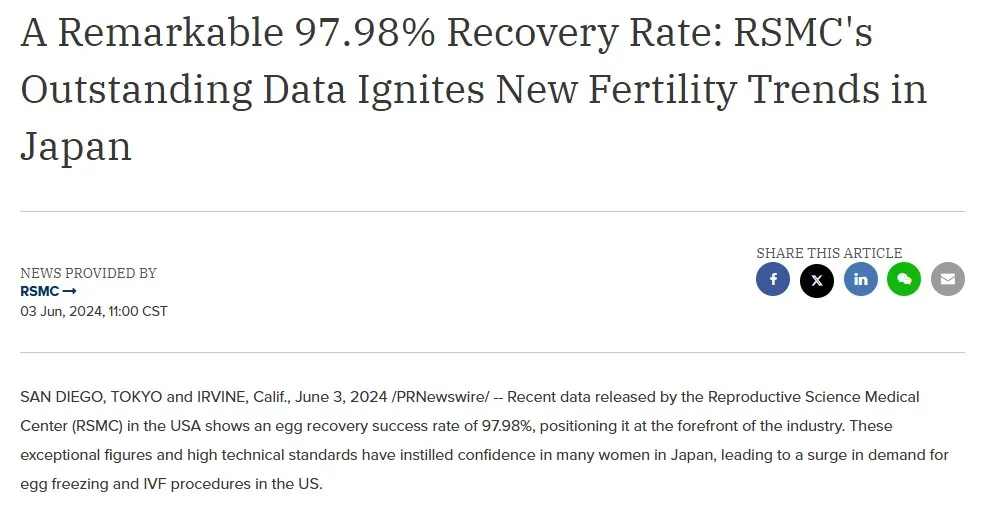Click the word "Japan" in the headline

click(x=76, y=148)
